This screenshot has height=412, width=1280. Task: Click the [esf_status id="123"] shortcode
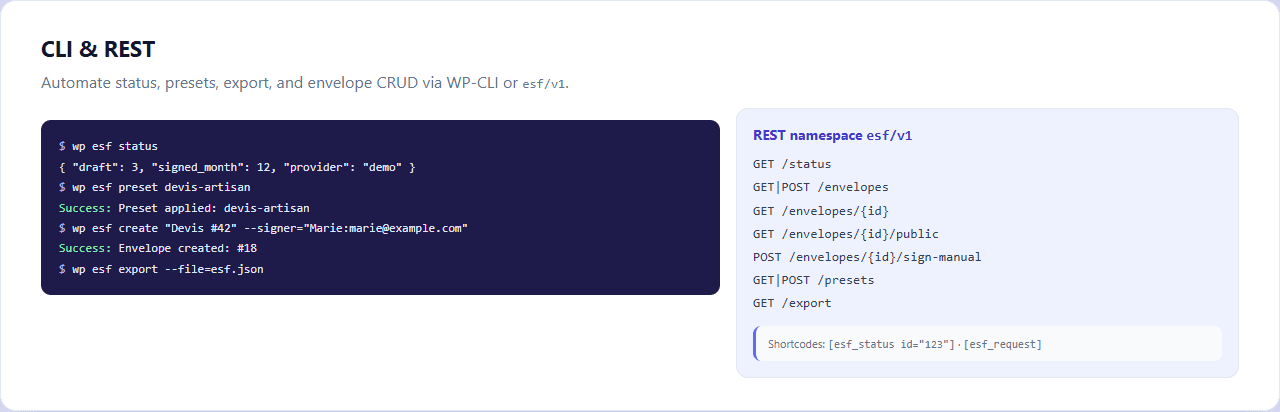[x=892, y=344]
